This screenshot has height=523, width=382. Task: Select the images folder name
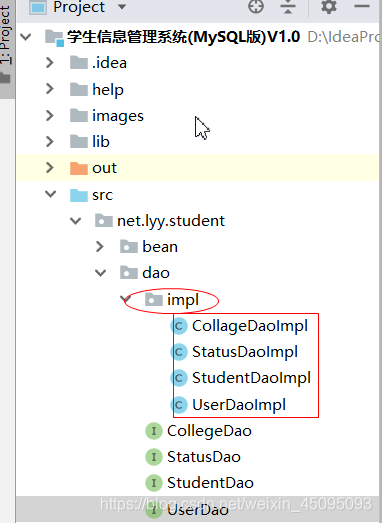click(118, 116)
